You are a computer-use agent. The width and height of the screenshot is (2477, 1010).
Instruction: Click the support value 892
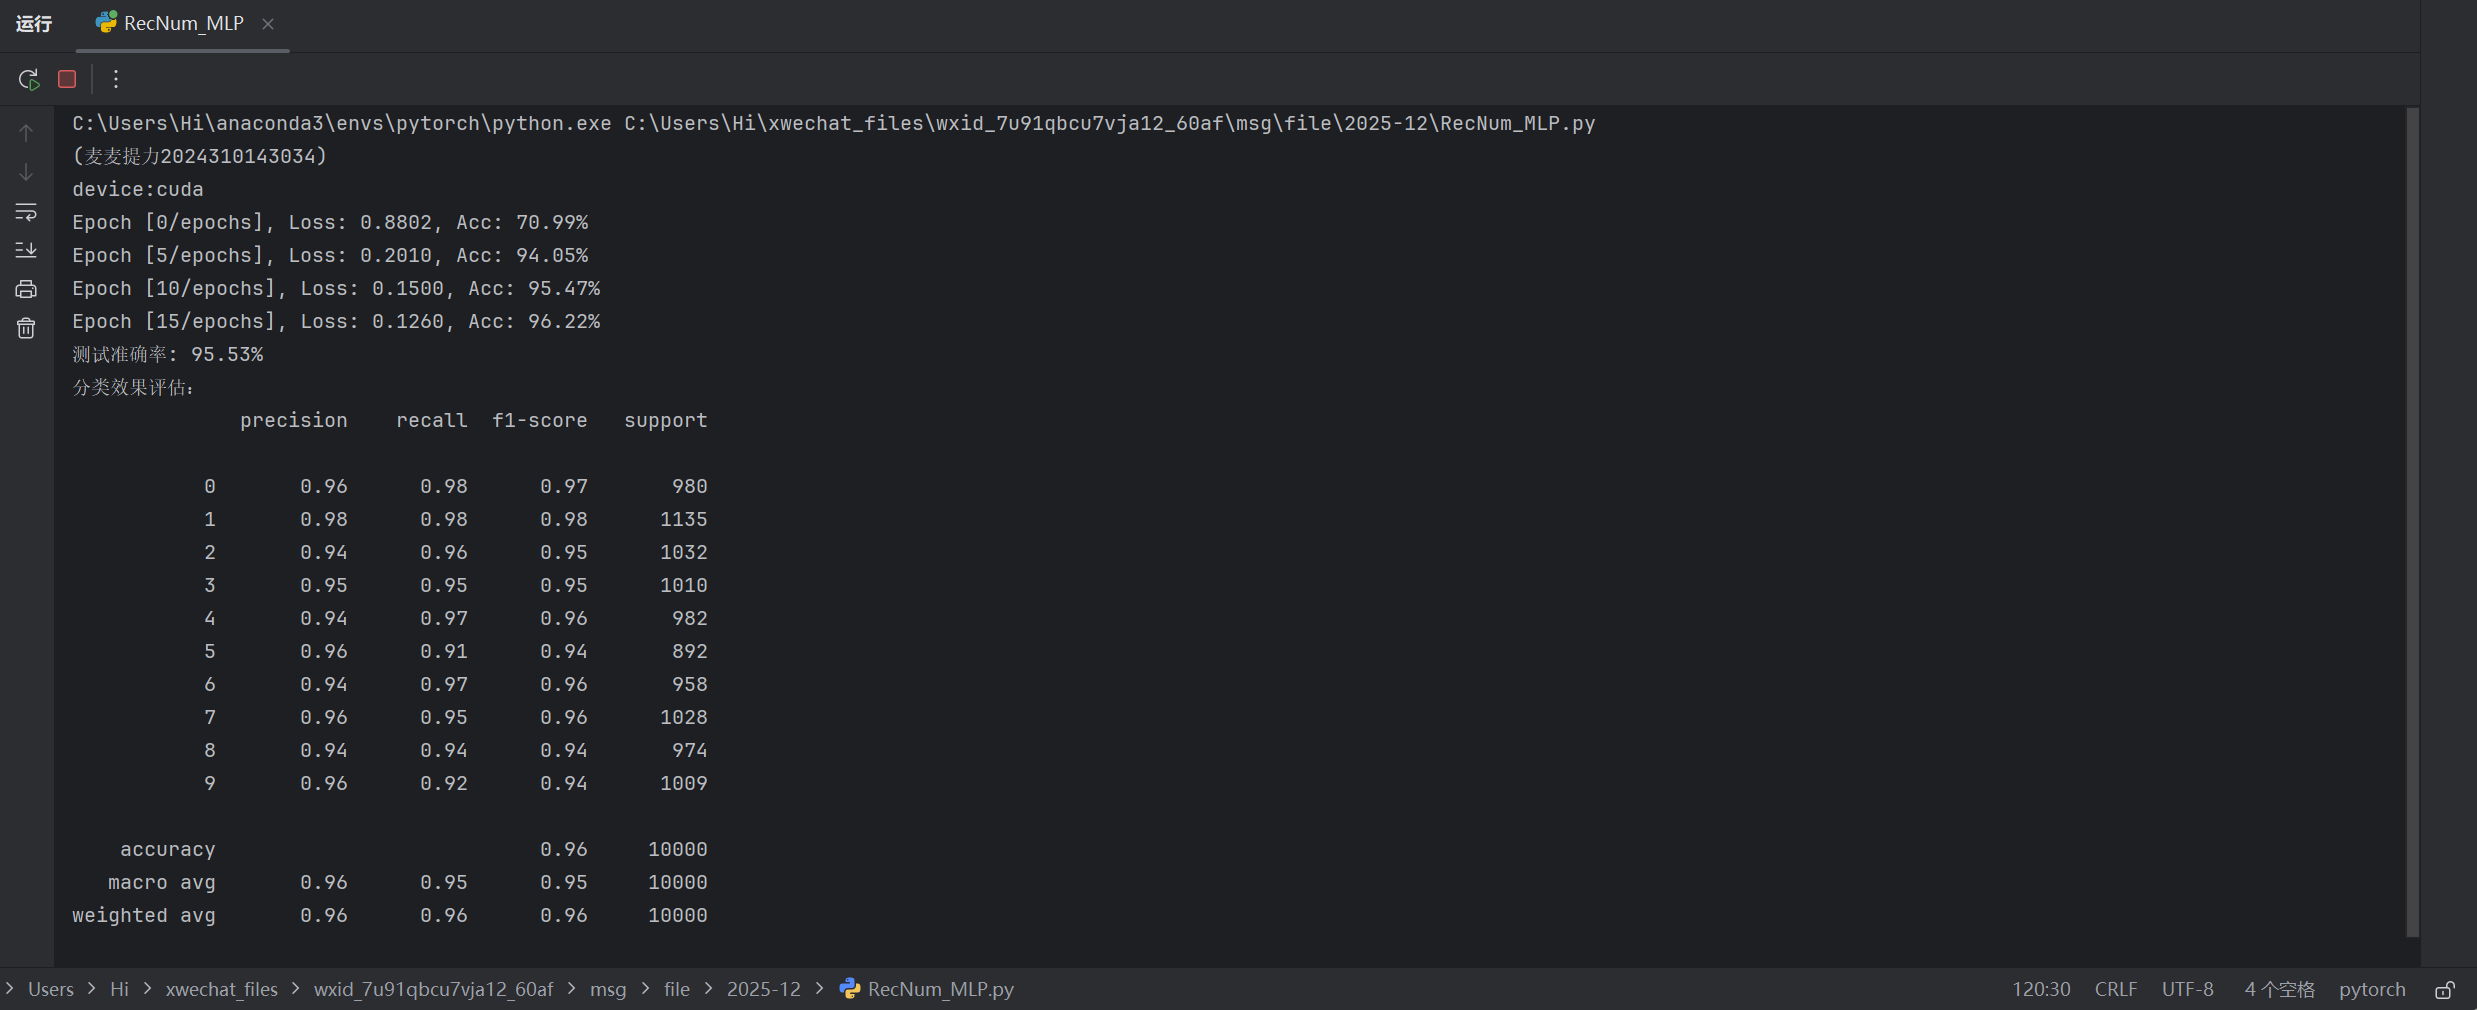690,652
